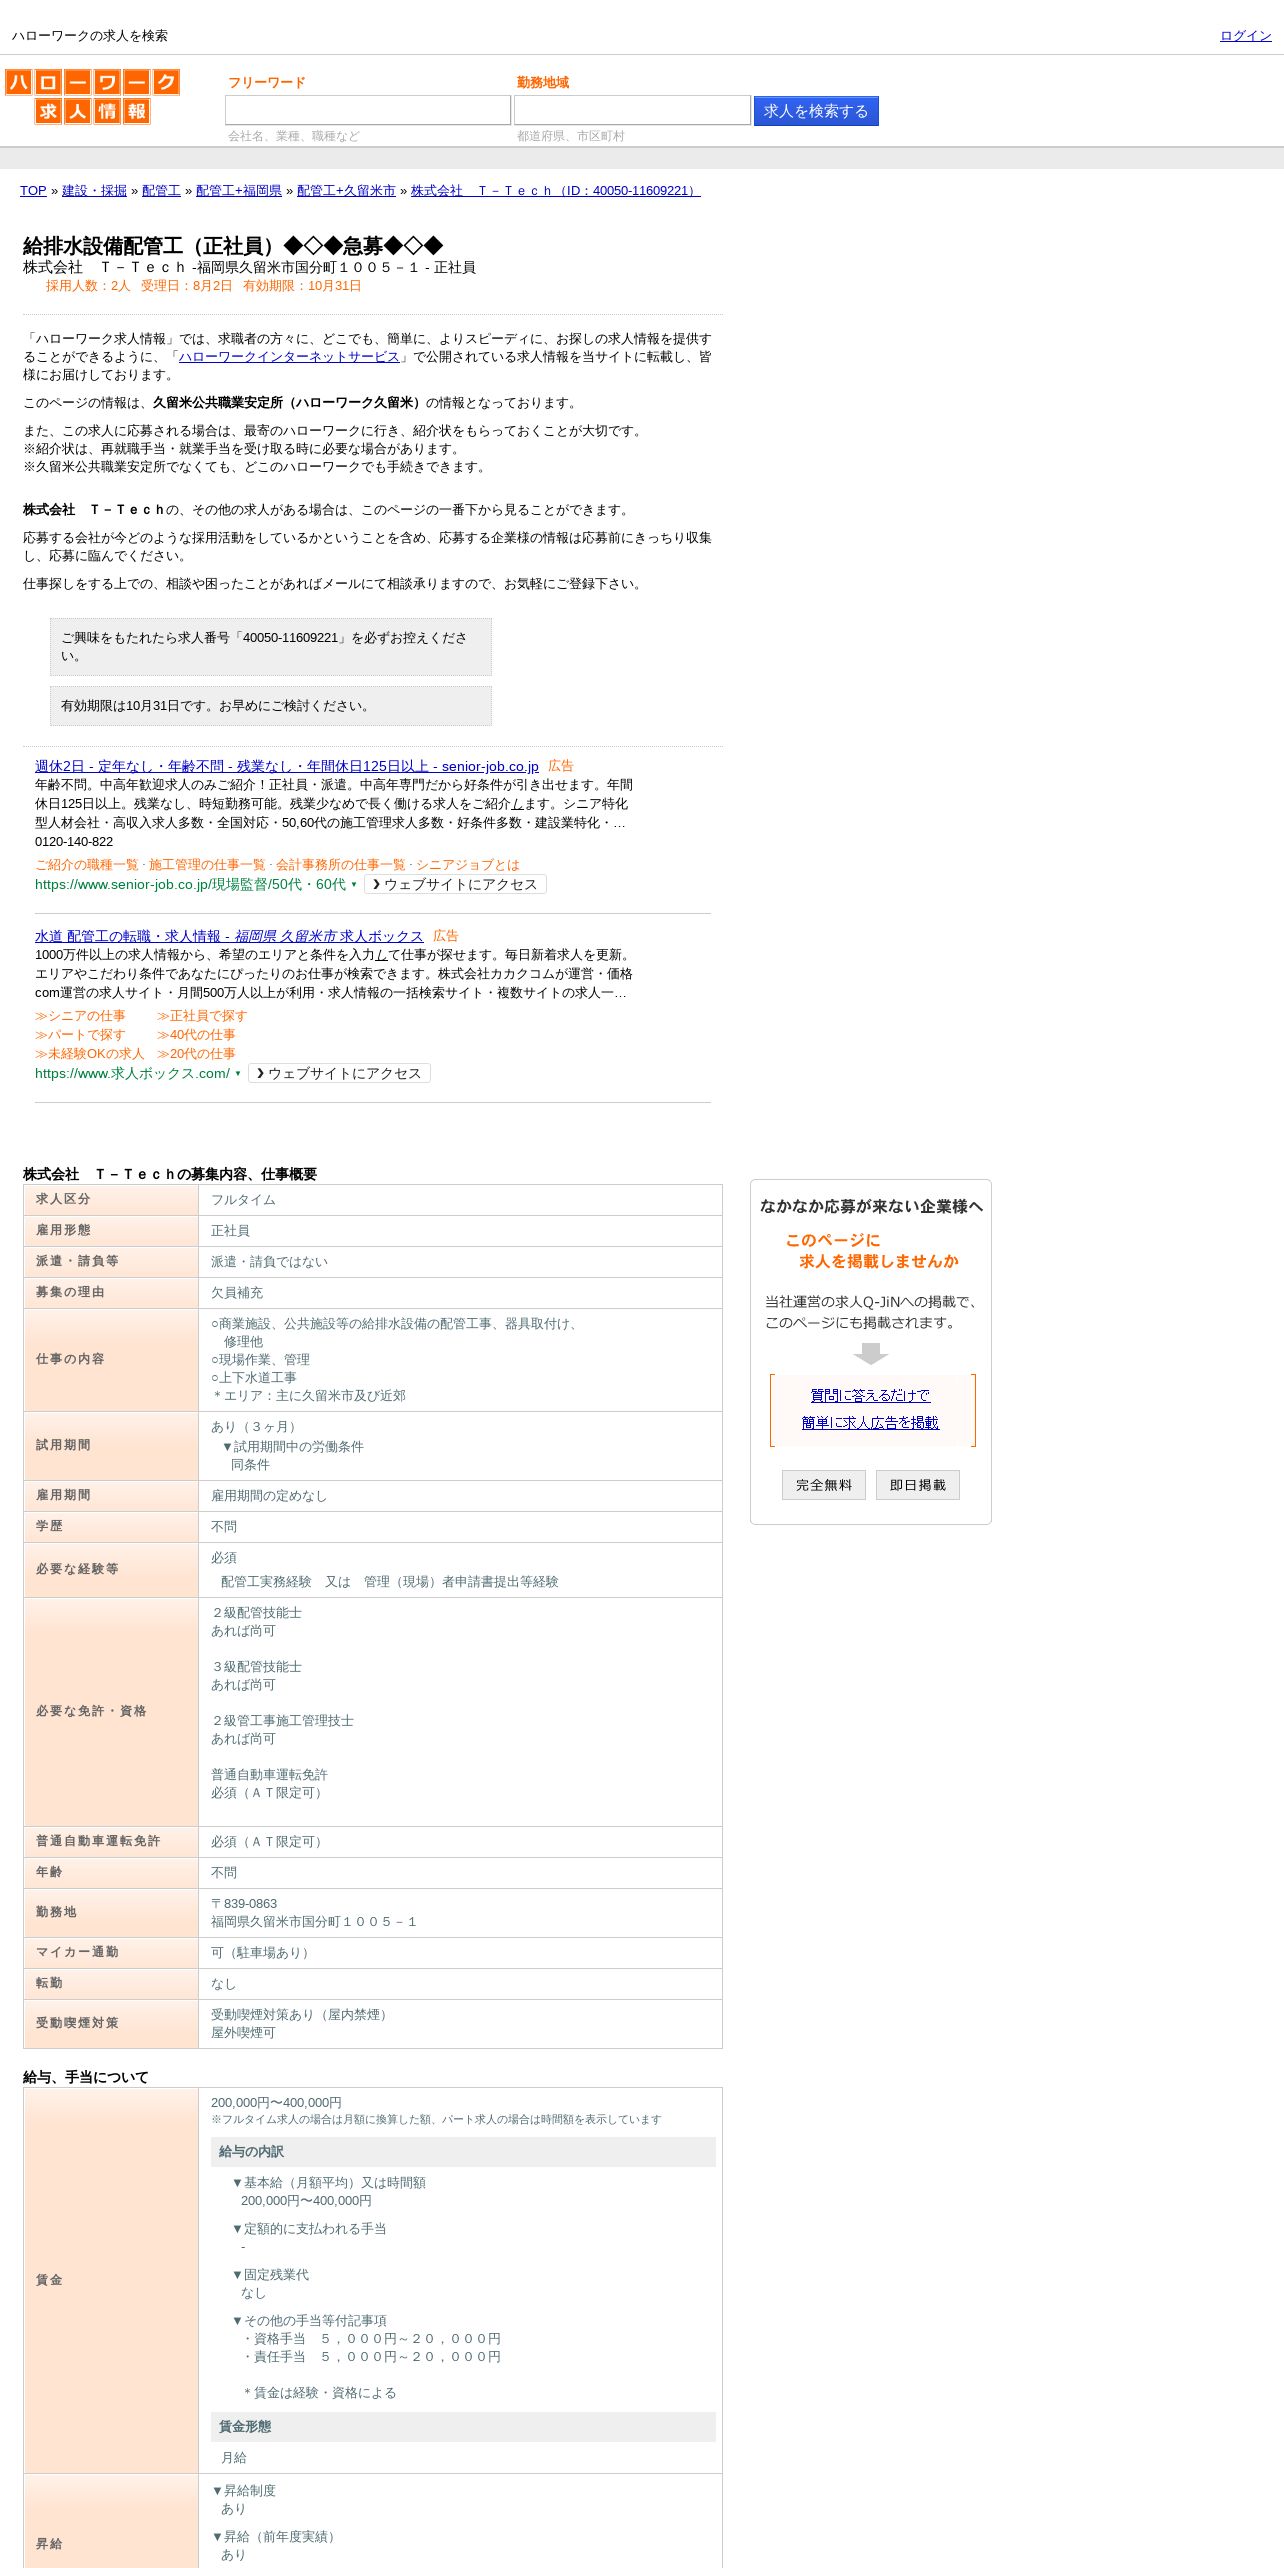Click 責任手当 allowance line
Image resolution: width=1284 pixels, height=2568 pixels.
pos(372,2357)
